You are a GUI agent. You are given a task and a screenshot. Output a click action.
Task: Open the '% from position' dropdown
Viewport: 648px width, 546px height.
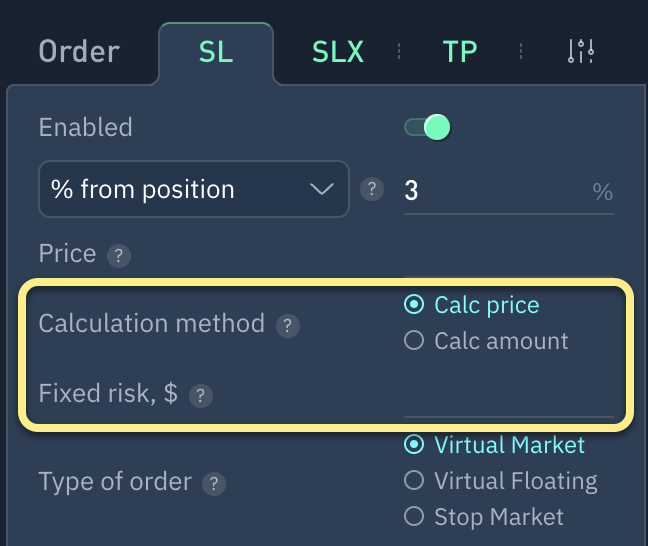click(193, 189)
